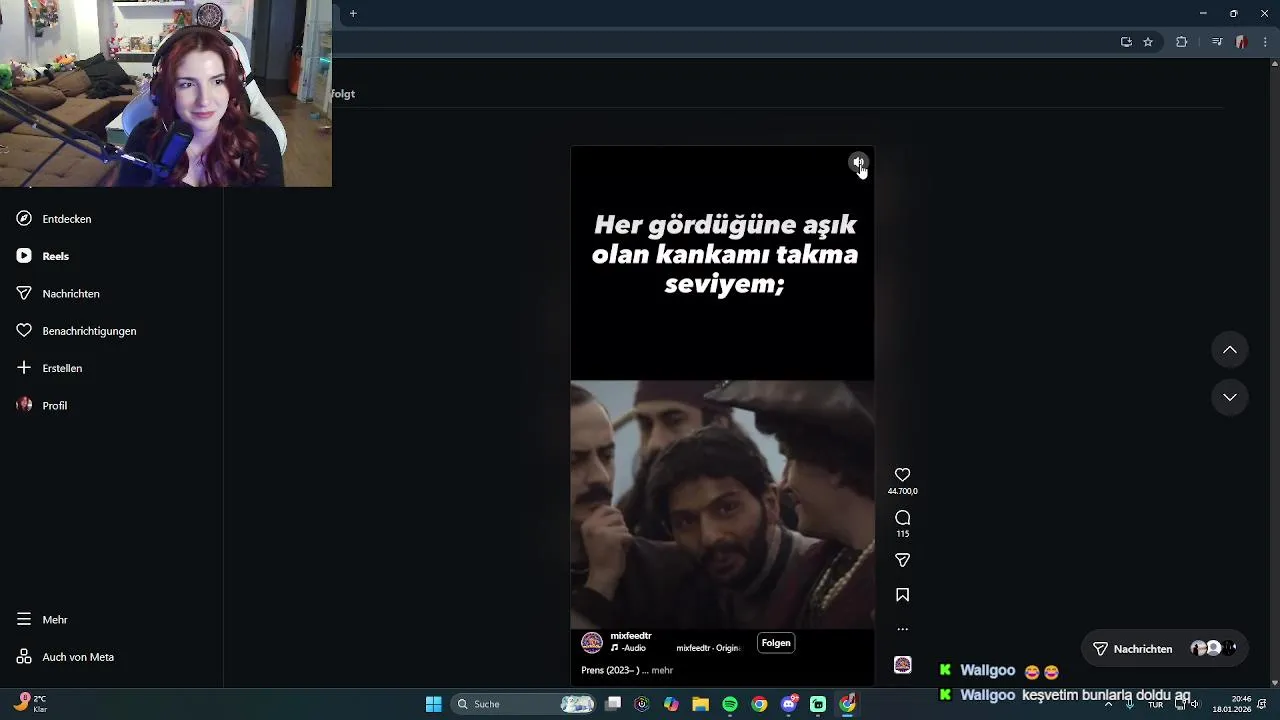Open the Windows Start menu

click(x=433, y=704)
